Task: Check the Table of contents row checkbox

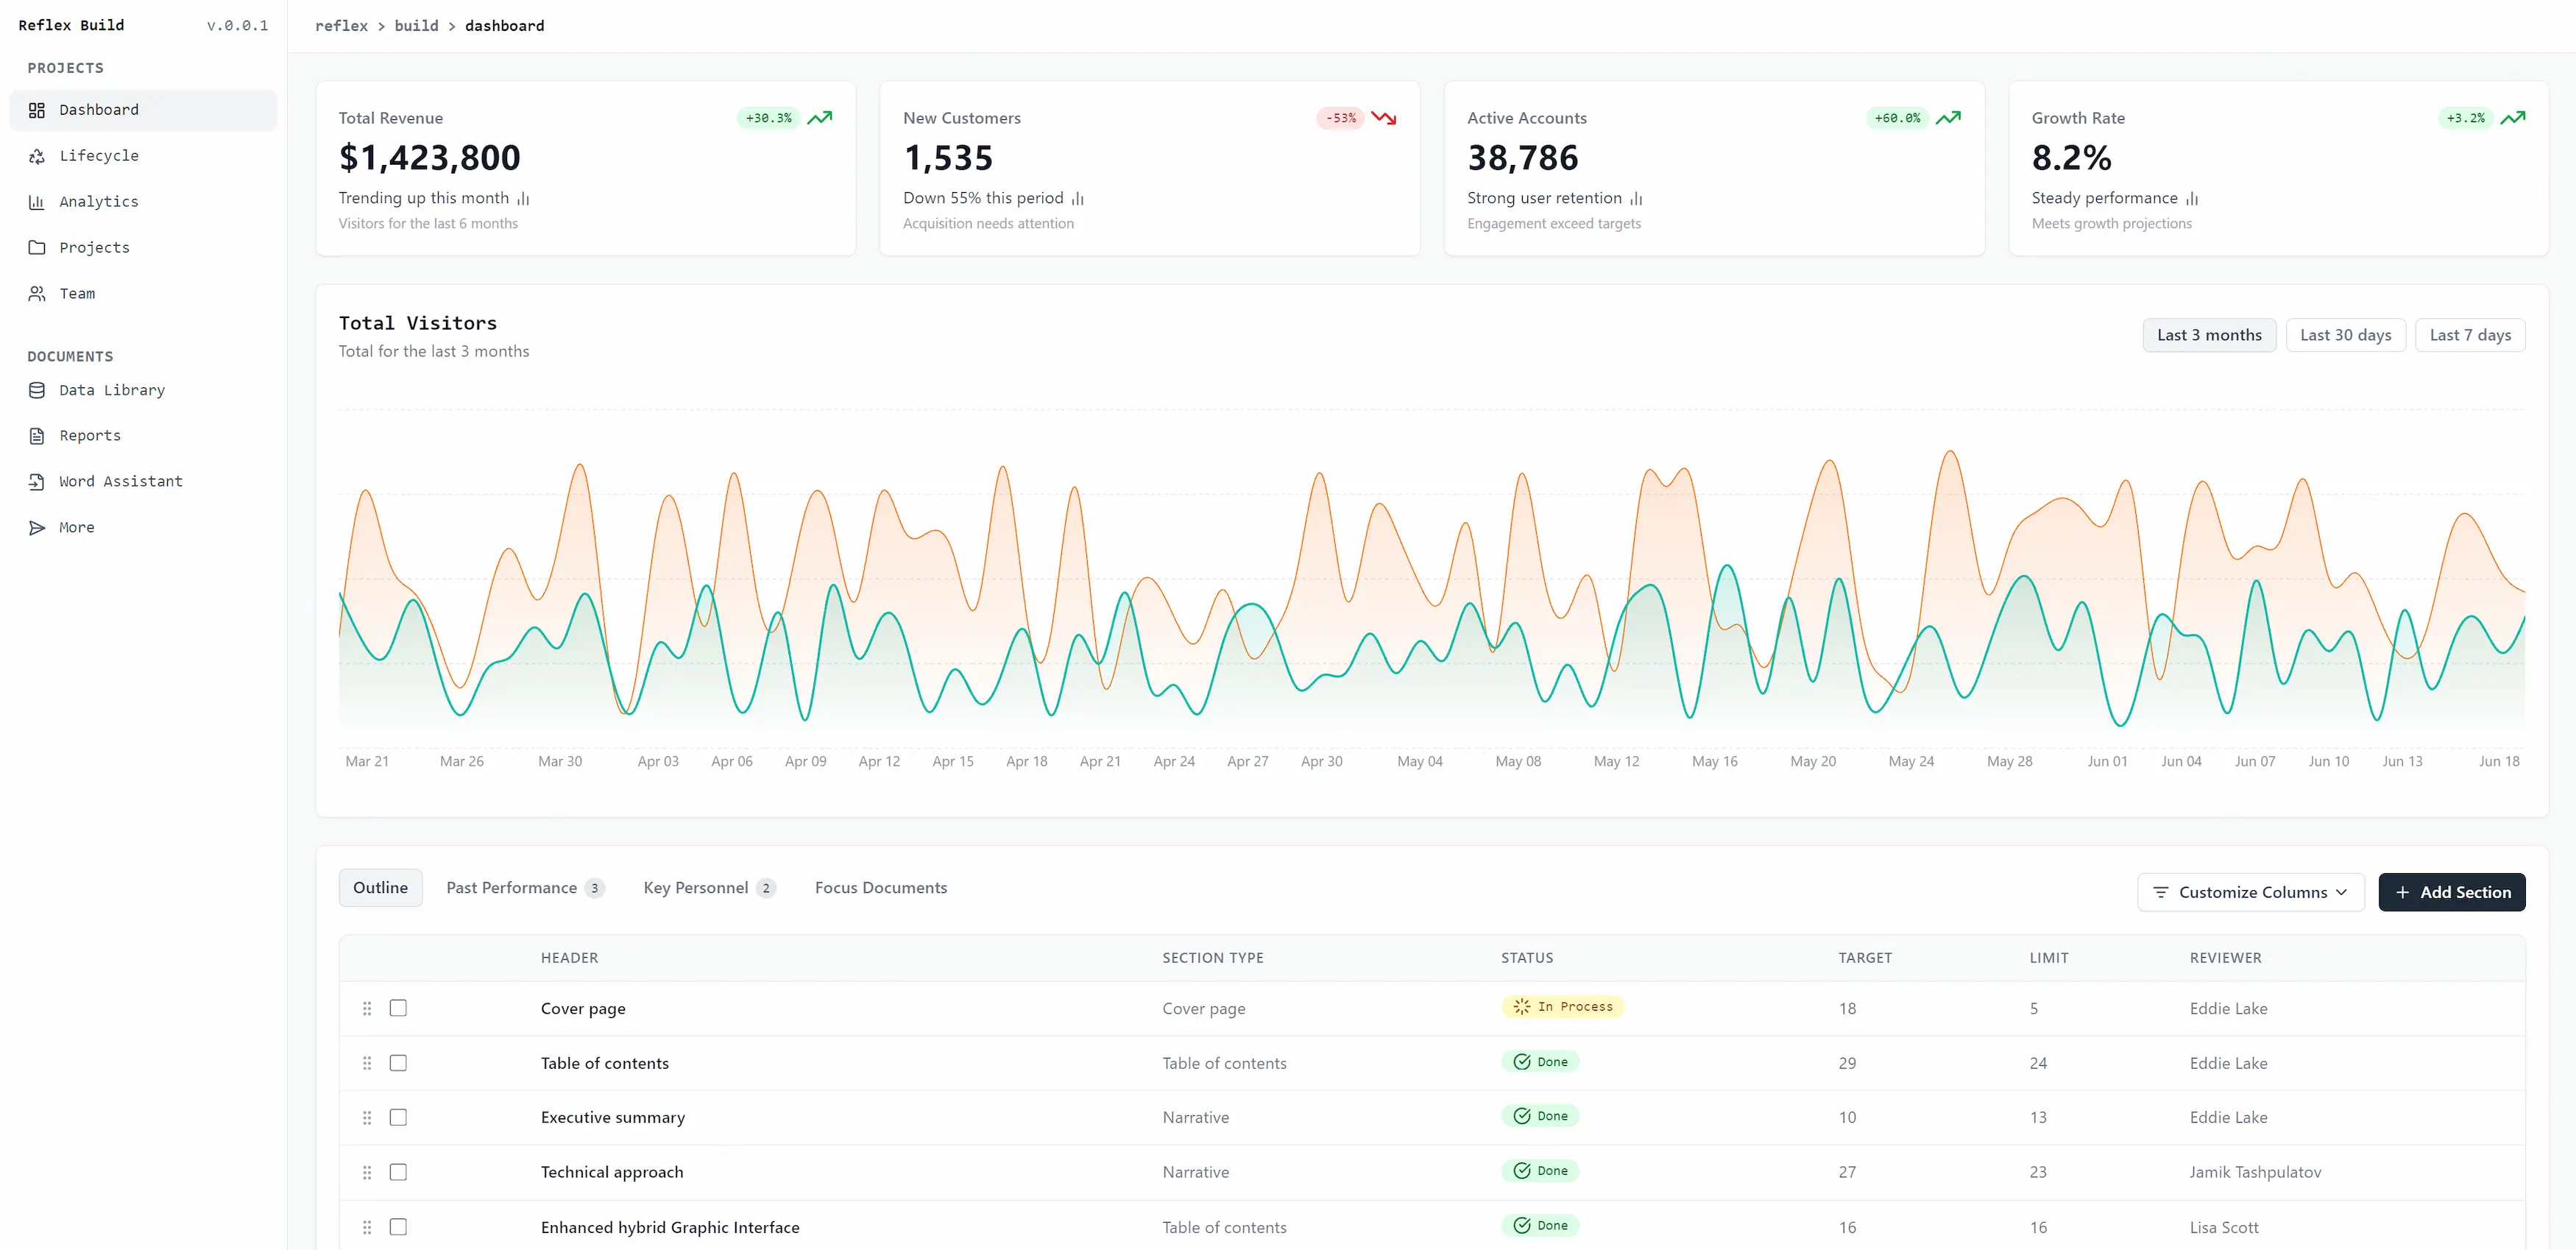Action: click(x=398, y=1063)
